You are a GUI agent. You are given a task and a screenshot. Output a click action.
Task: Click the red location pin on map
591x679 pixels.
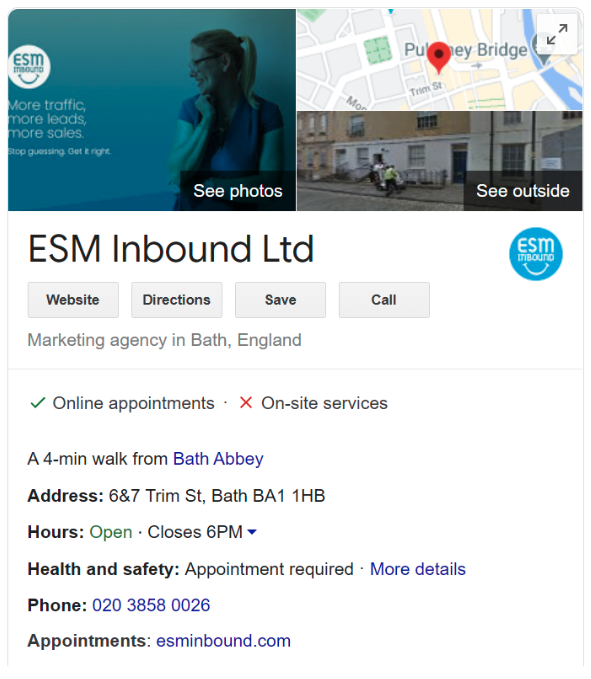coord(439,58)
